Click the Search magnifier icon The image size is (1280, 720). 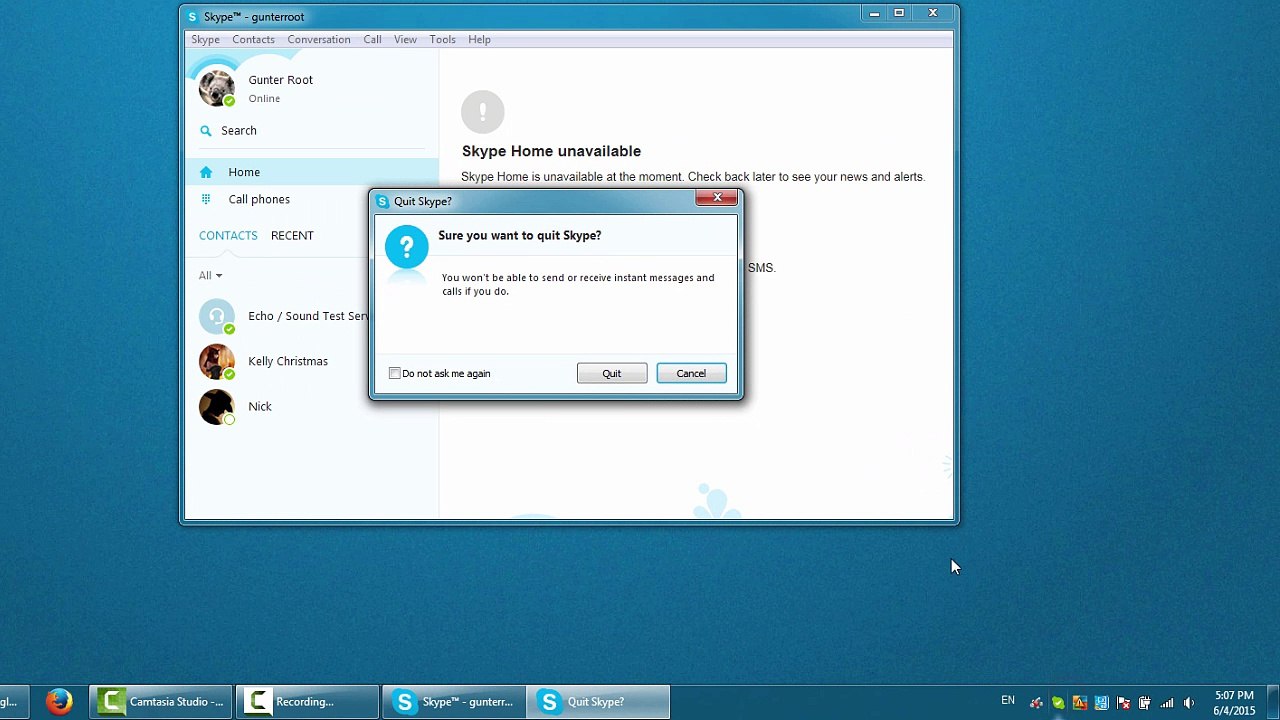[206, 130]
